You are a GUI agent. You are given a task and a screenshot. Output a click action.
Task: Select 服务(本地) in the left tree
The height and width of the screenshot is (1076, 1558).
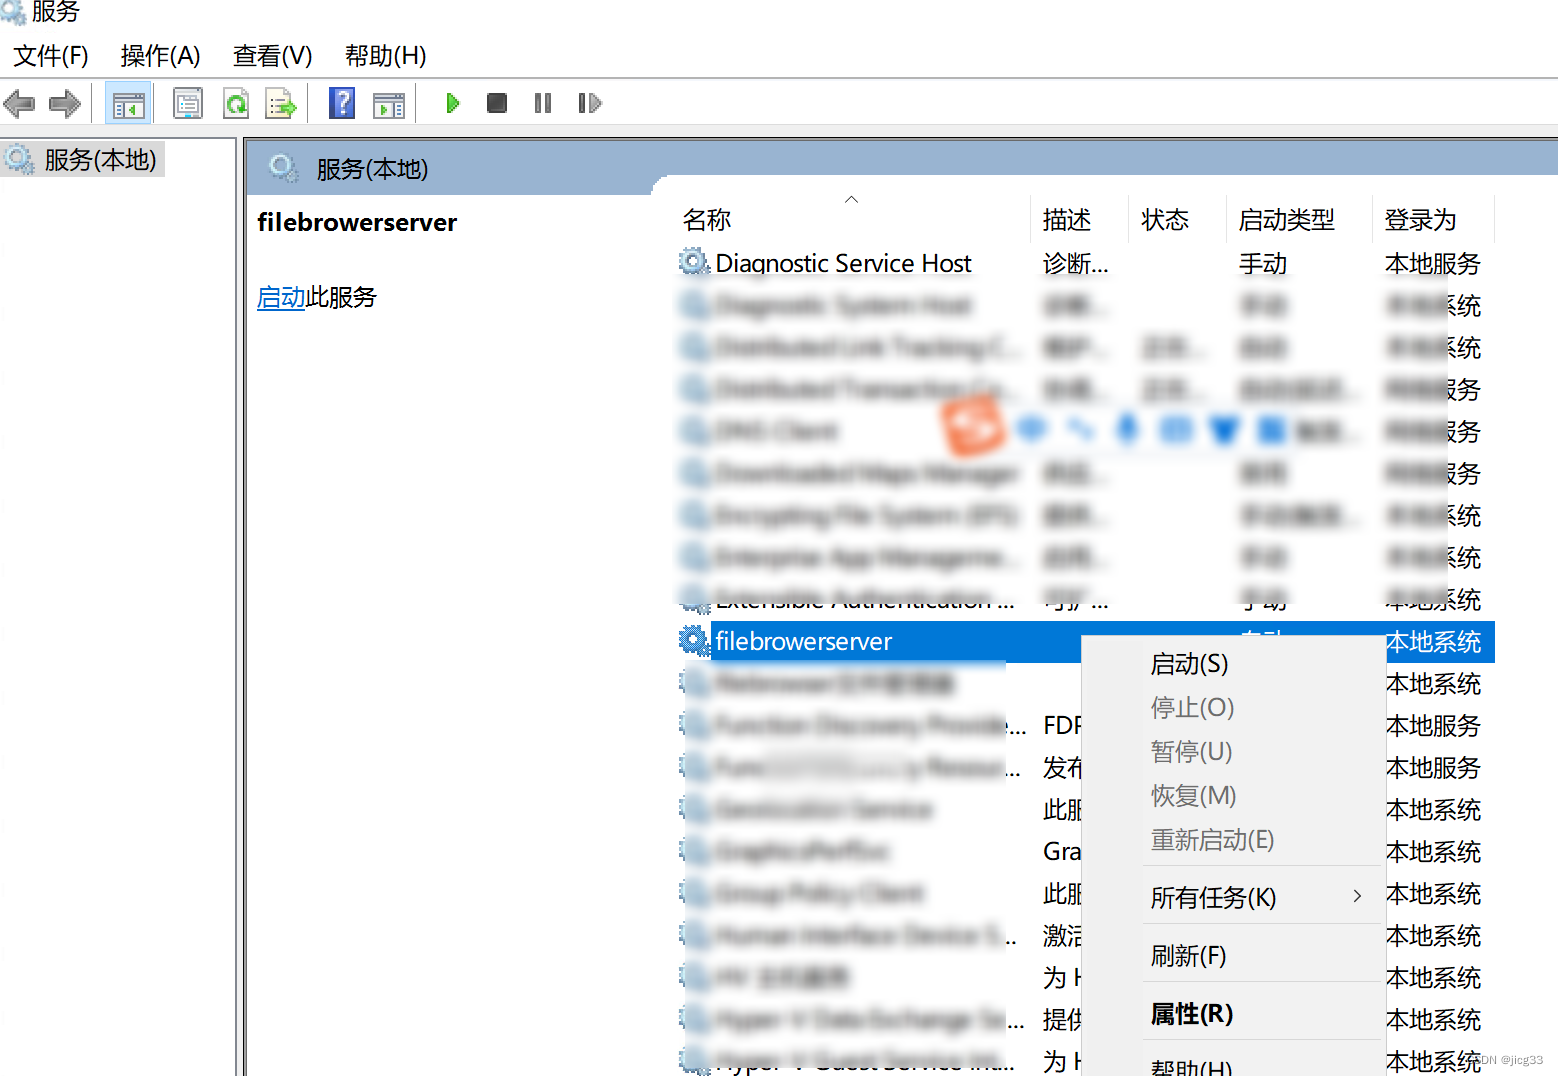(x=95, y=159)
